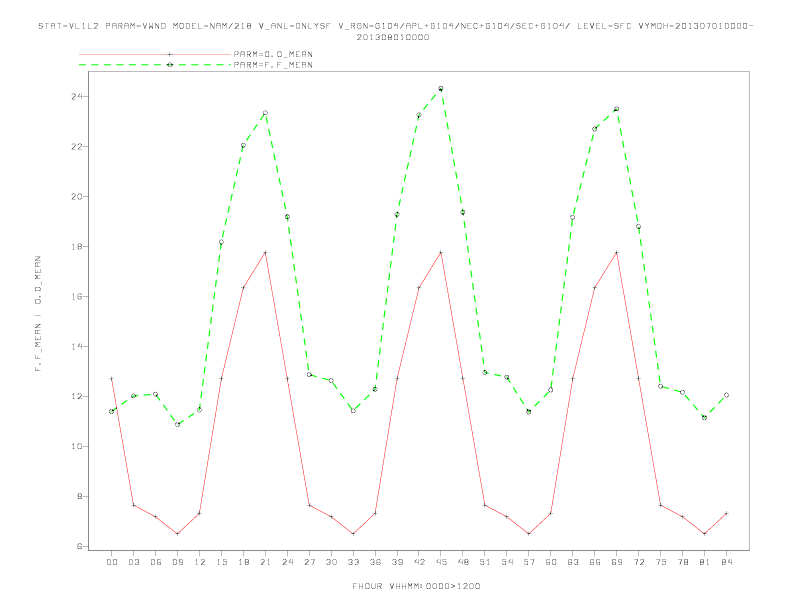Click x-axis tick label 54
792x612 pixels.
(507, 562)
